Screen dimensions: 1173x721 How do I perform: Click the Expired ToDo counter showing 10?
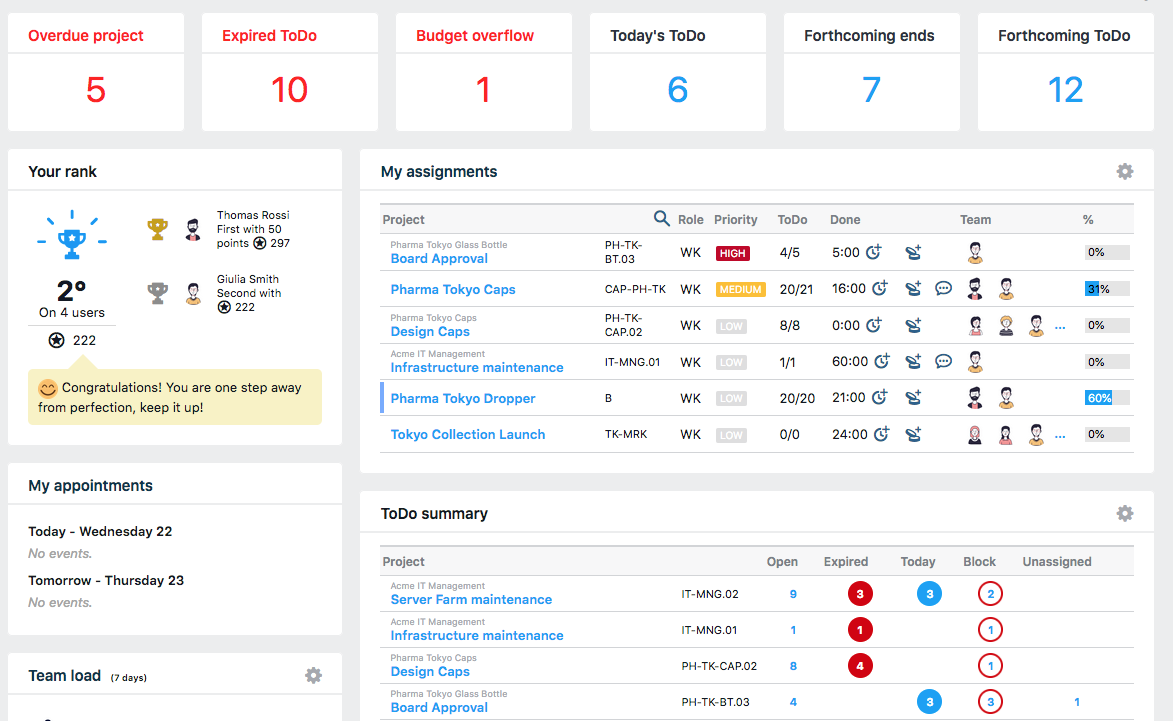[x=289, y=89]
